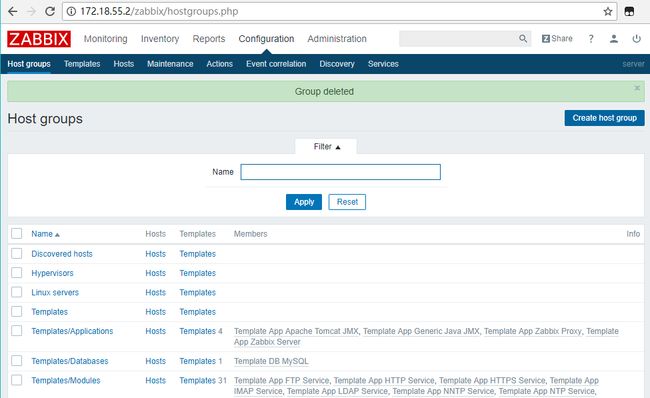650x398 pixels.
Task: Click Create host group button
Action: pos(604,118)
